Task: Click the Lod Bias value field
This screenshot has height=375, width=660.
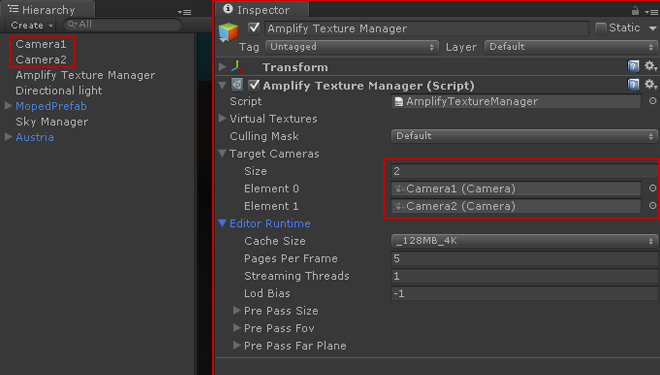Action: (x=524, y=293)
